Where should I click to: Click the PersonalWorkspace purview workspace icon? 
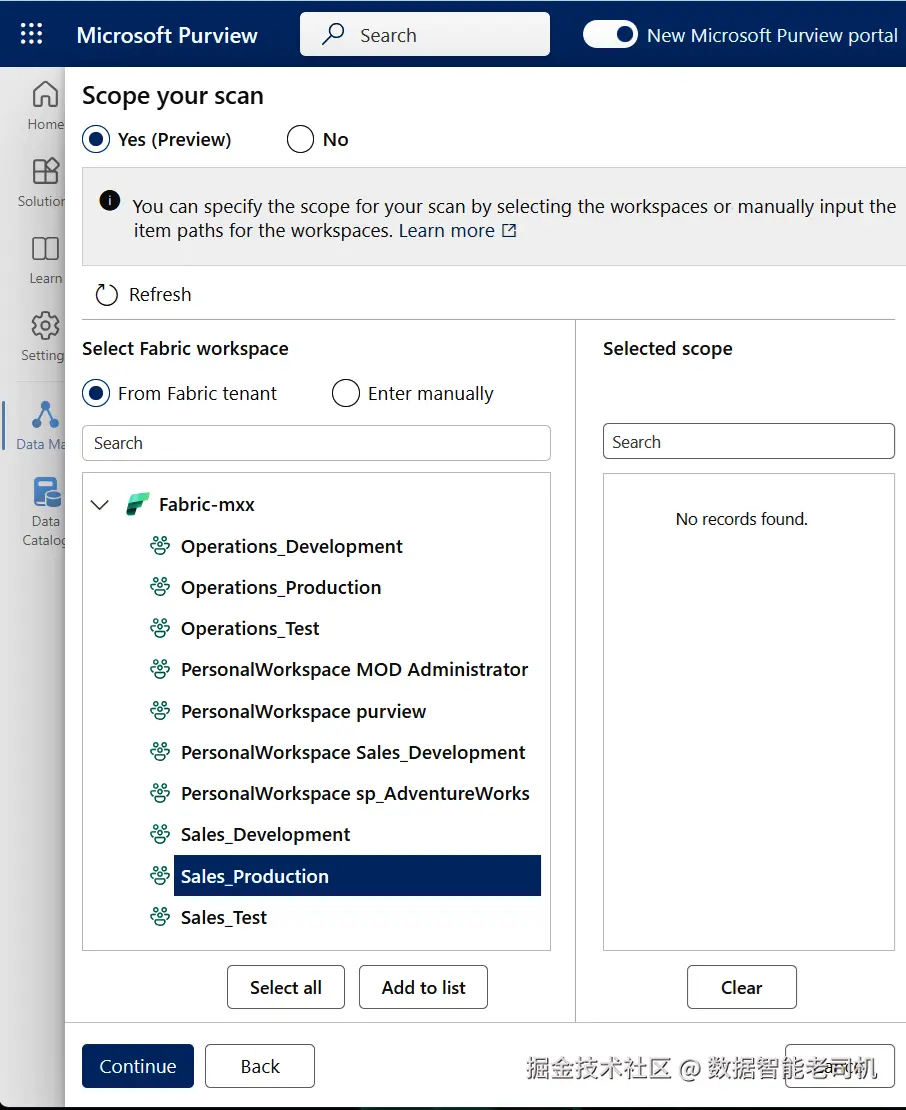[160, 711]
